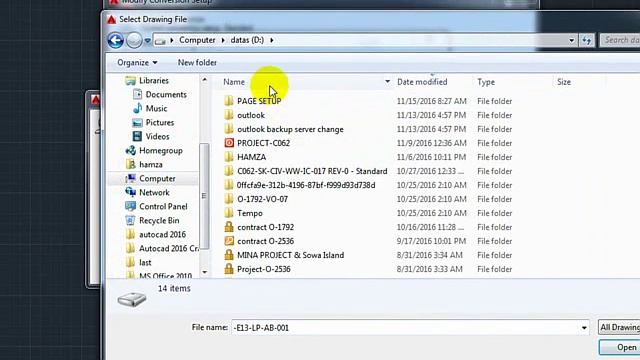Select the outlook backup server change folder icon
Viewport: 640px width, 360px height.
pyautogui.click(x=229, y=129)
